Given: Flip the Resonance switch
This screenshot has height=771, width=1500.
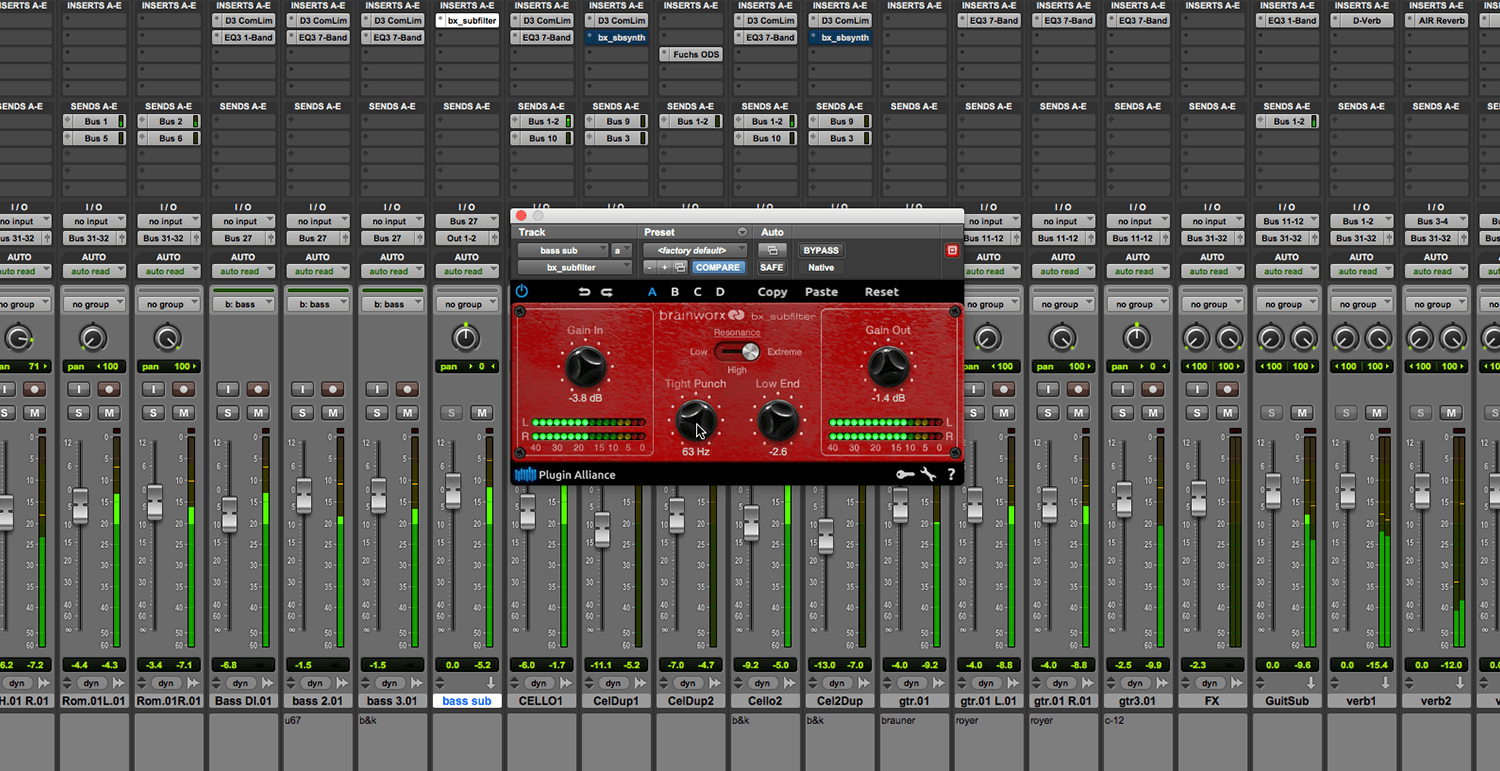Looking at the screenshot, I should pos(737,351).
